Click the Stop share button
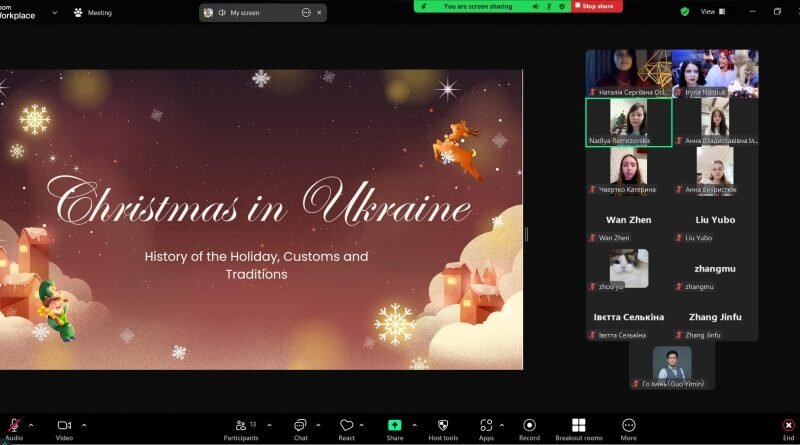800x445 pixels. pos(596,6)
